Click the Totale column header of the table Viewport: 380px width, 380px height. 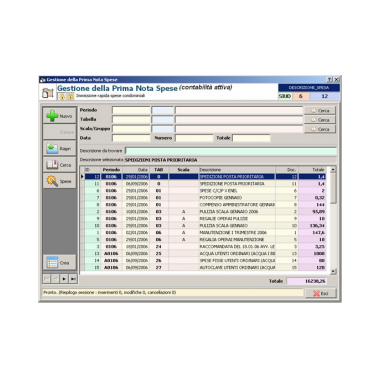coord(312,170)
